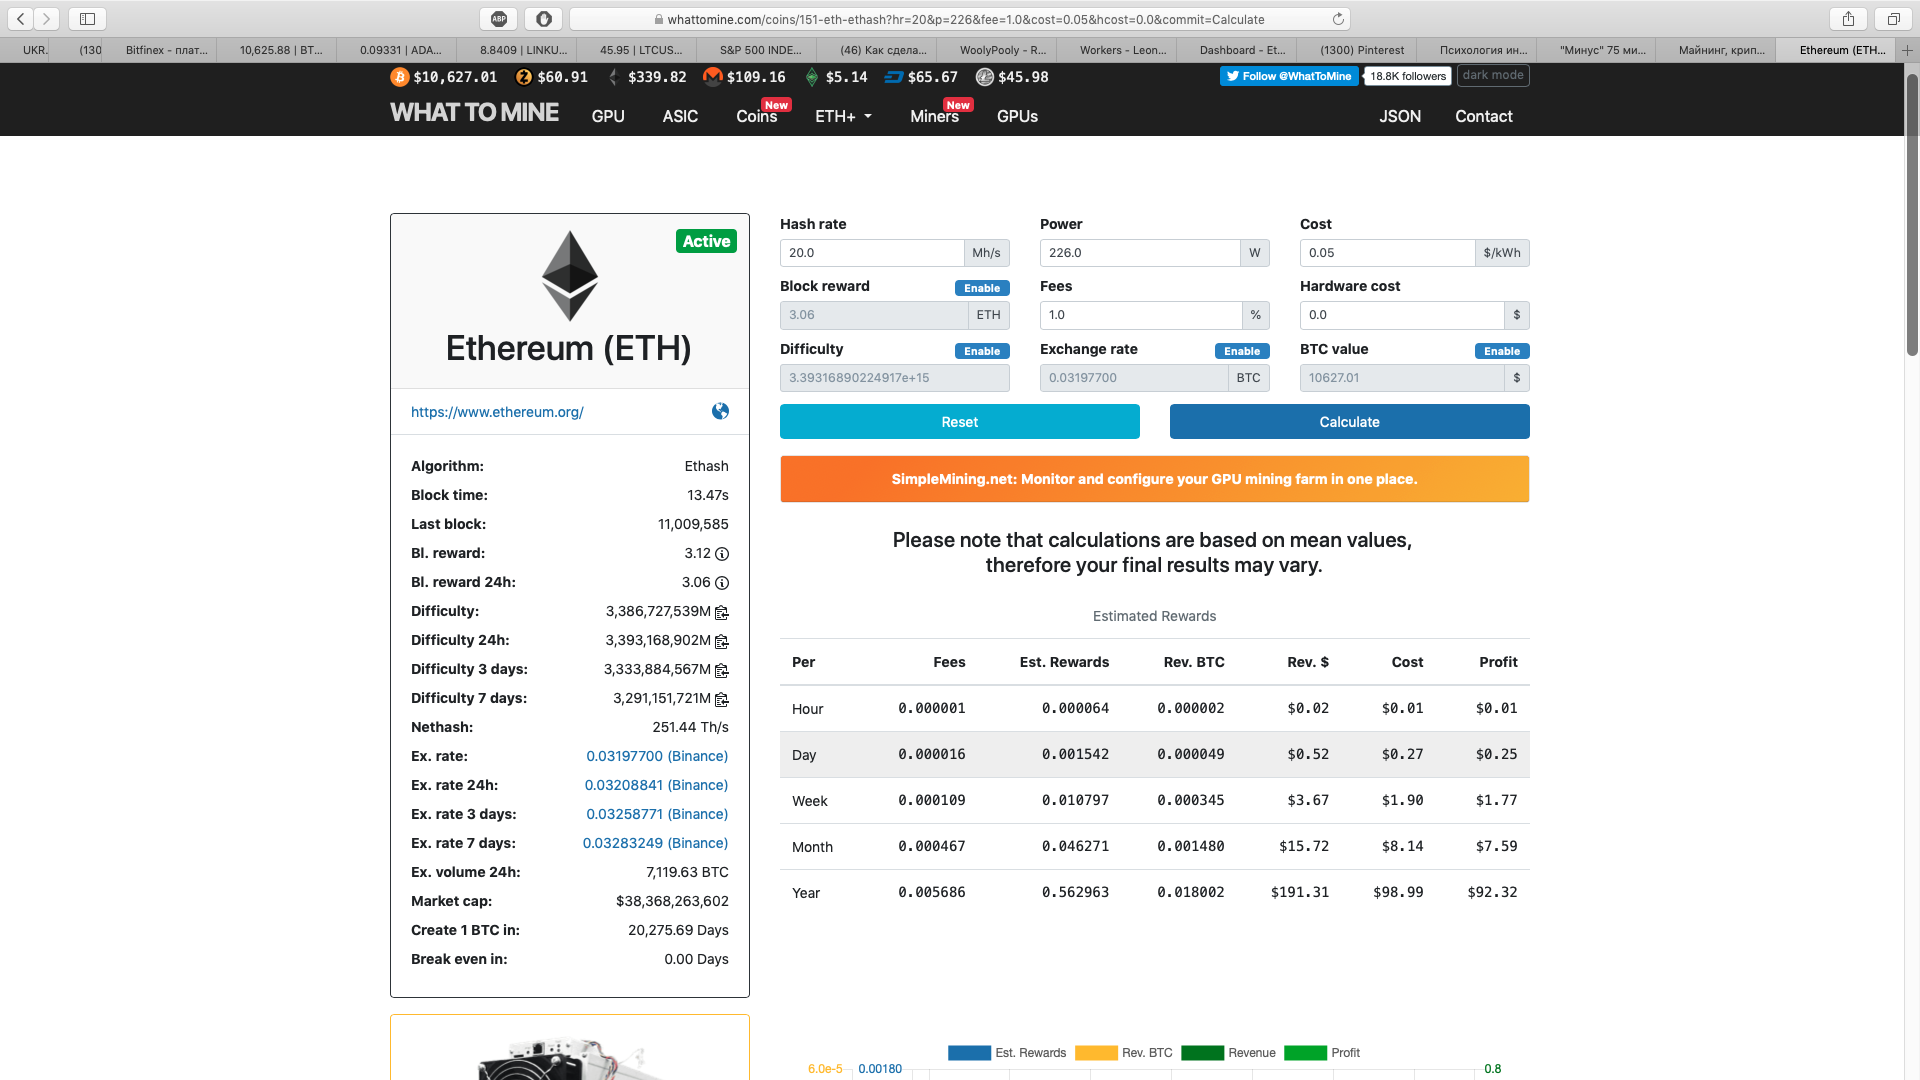The width and height of the screenshot is (1920, 1080).
Task: Open the Miners navigation page
Action: click(x=934, y=116)
